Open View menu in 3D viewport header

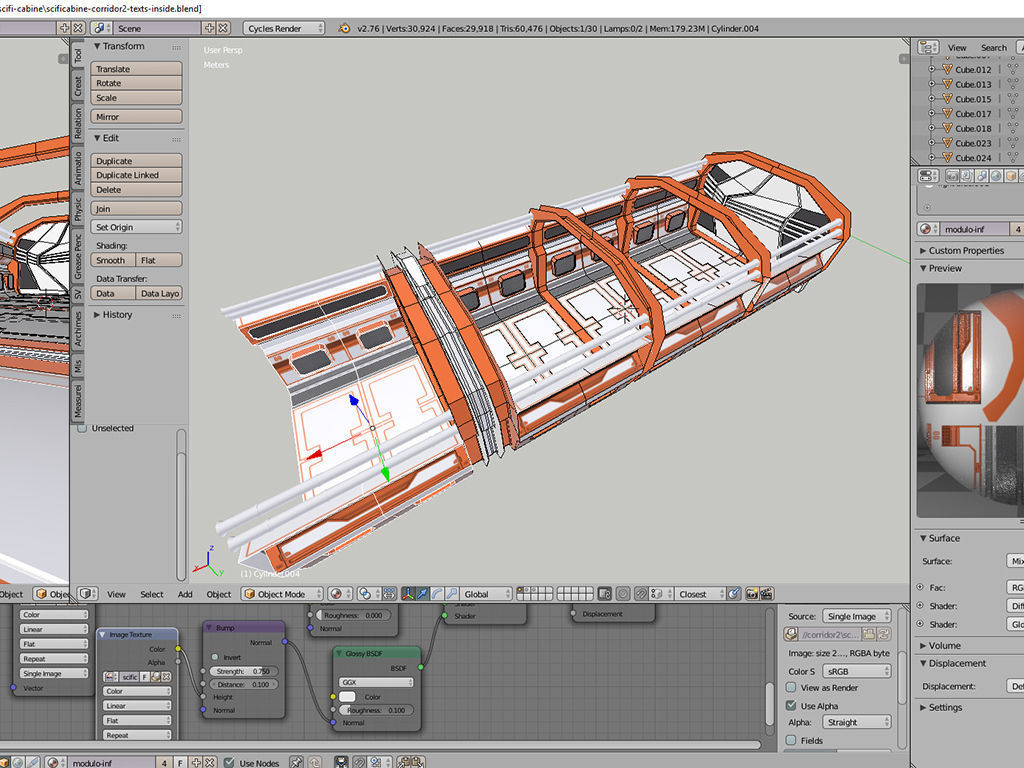pos(116,594)
